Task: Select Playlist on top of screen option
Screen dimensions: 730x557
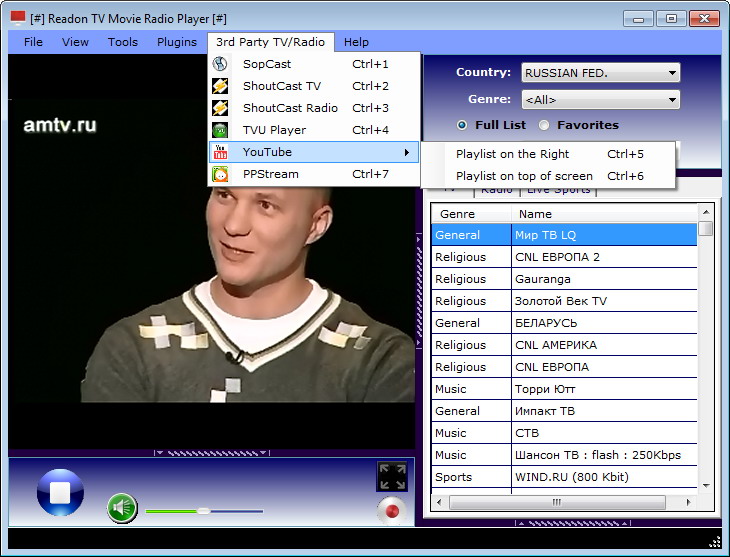Action: tap(548, 176)
